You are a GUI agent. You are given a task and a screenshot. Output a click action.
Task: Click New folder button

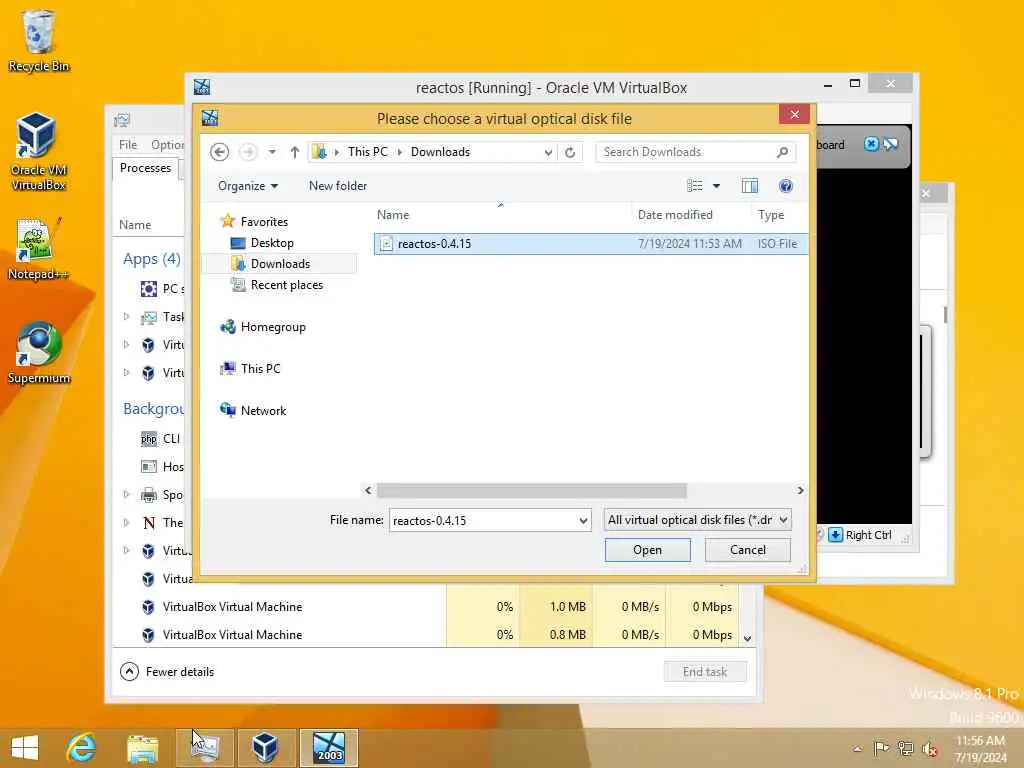pyautogui.click(x=338, y=186)
